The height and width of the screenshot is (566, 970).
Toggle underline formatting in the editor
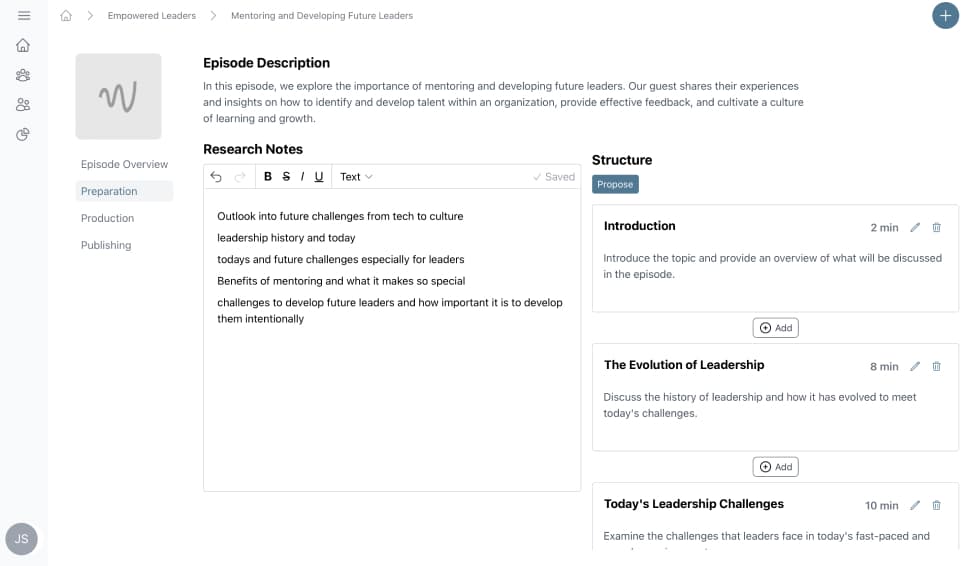tap(319, 177)
